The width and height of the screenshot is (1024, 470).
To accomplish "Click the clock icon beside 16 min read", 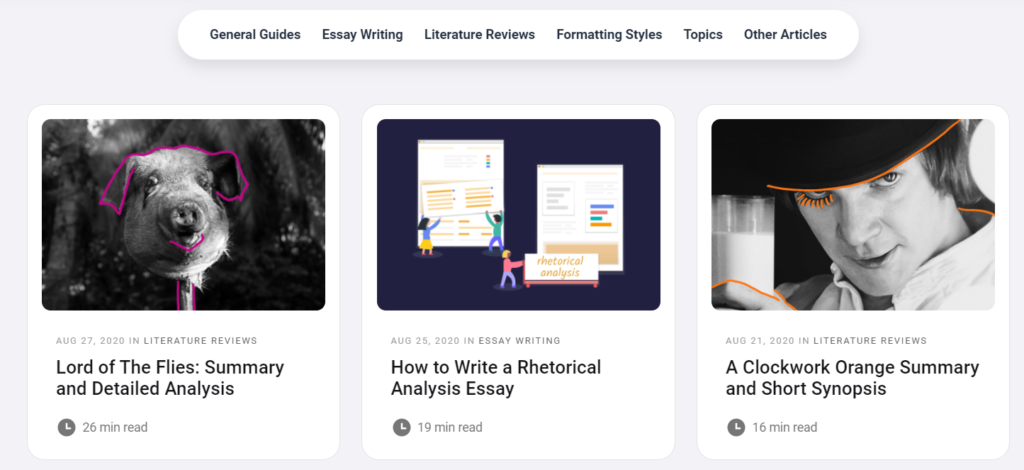I will [736, 428].
